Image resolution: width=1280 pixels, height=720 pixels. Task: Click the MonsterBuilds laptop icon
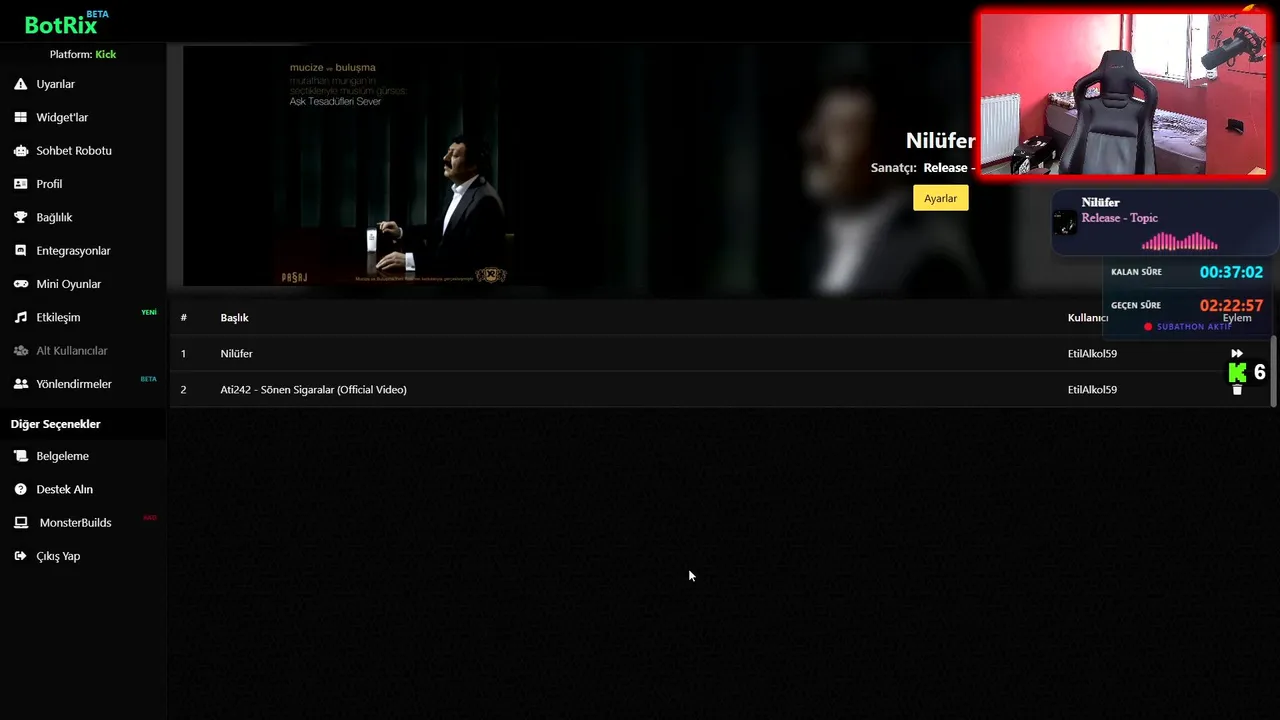(20, 523)
